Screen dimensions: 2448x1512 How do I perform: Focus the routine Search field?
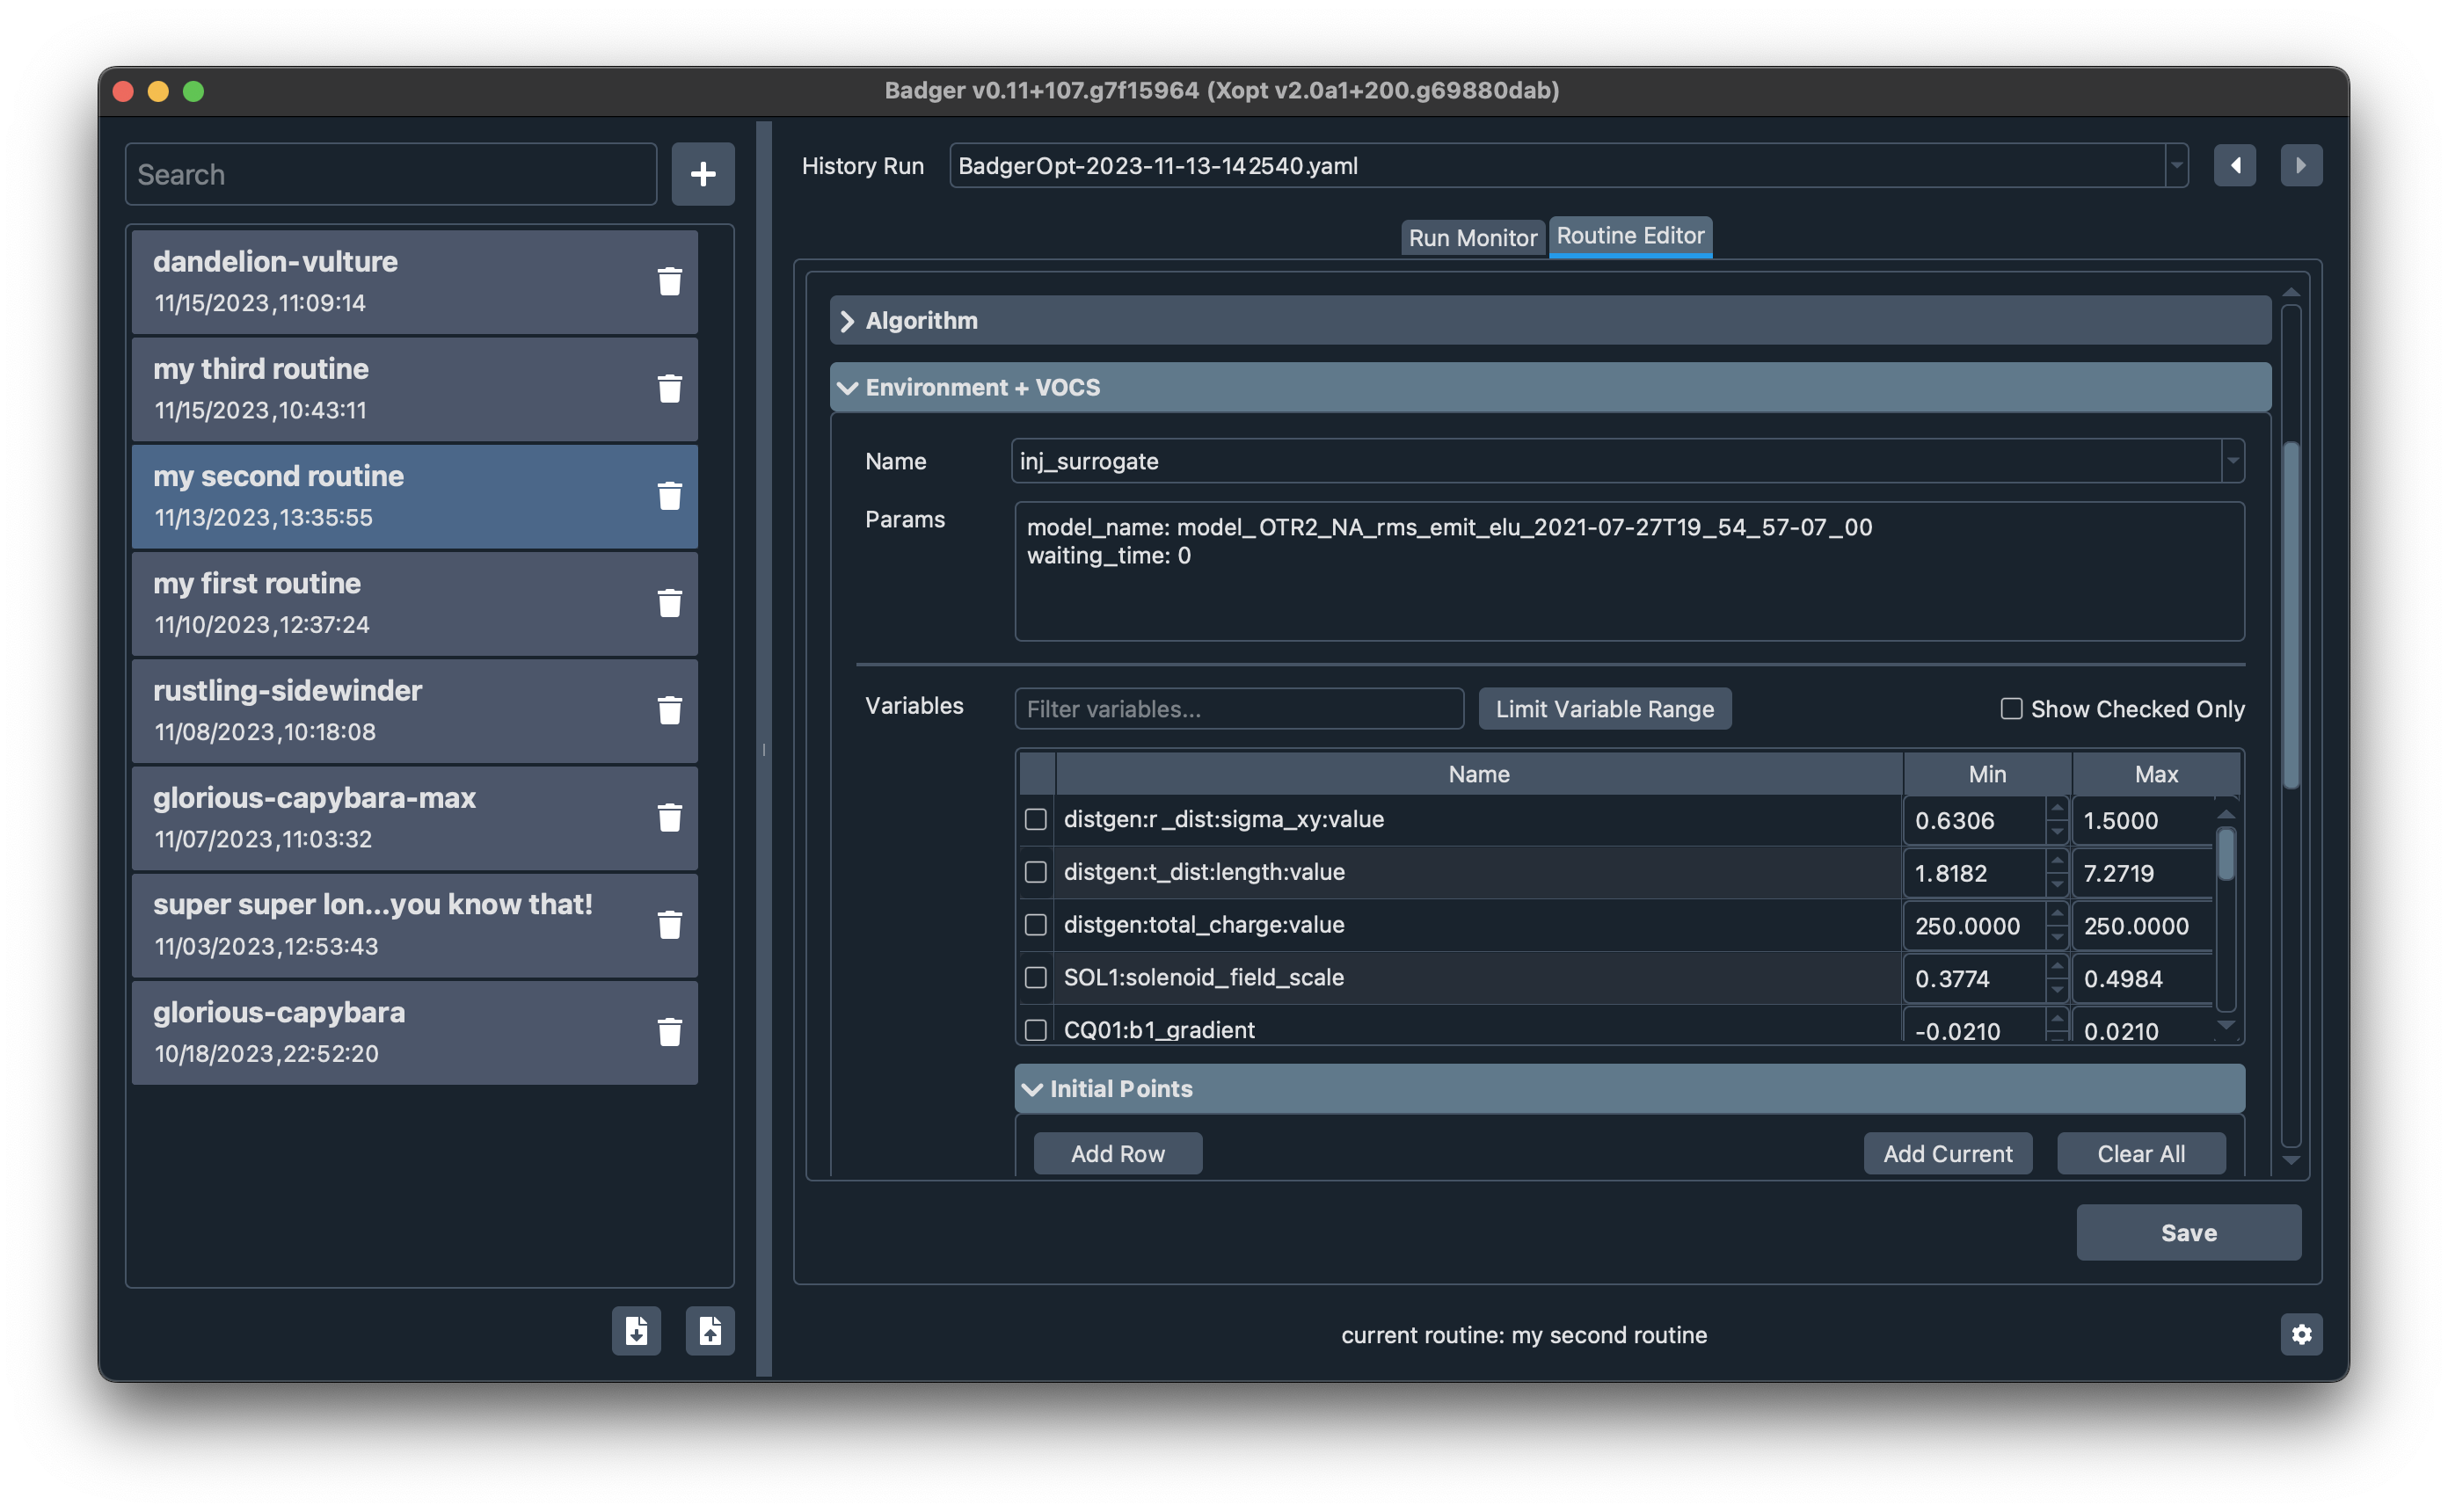pyautogui.click(x=391, y=174)
